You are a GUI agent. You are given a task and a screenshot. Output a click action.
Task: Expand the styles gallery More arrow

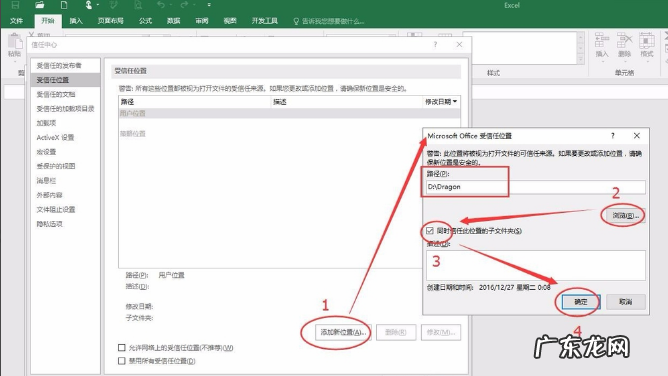[580, 59]
